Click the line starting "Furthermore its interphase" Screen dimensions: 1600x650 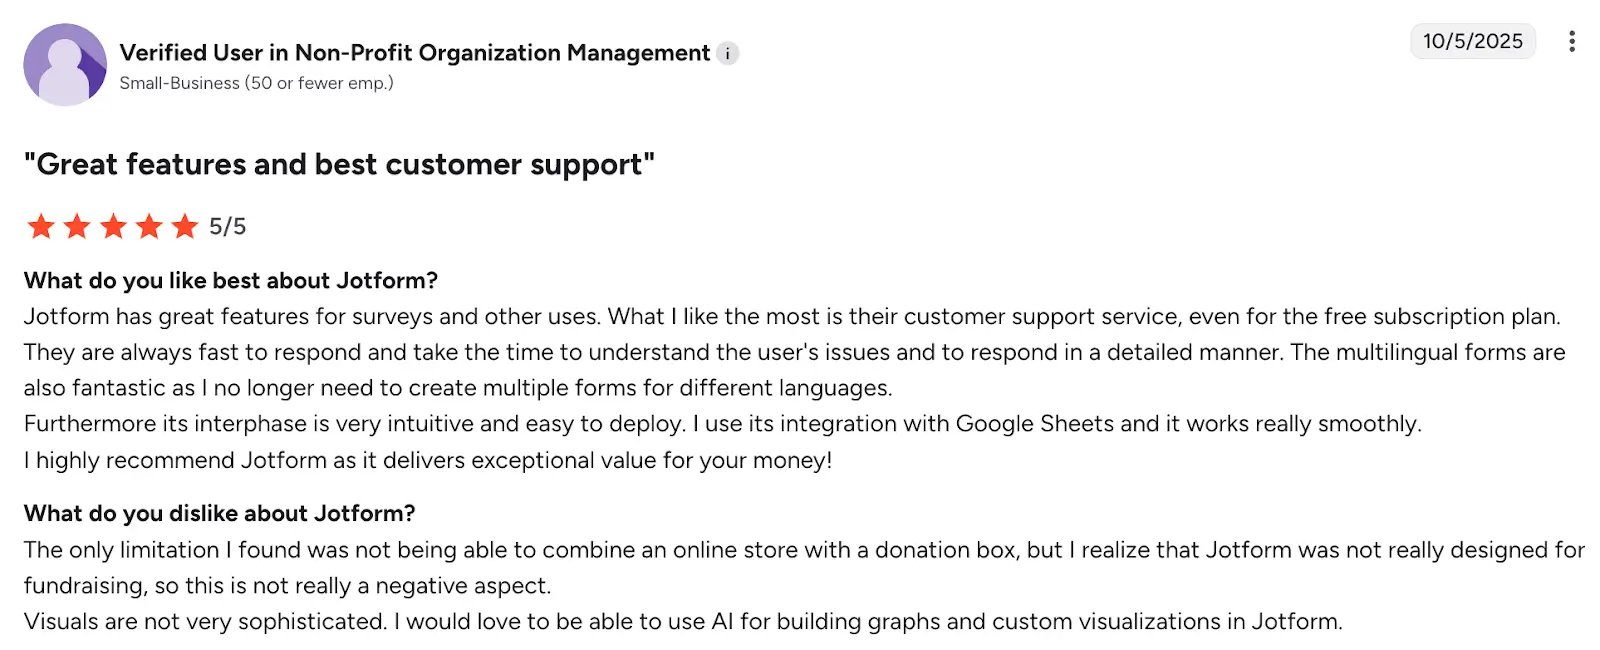(x=722, y=424)
